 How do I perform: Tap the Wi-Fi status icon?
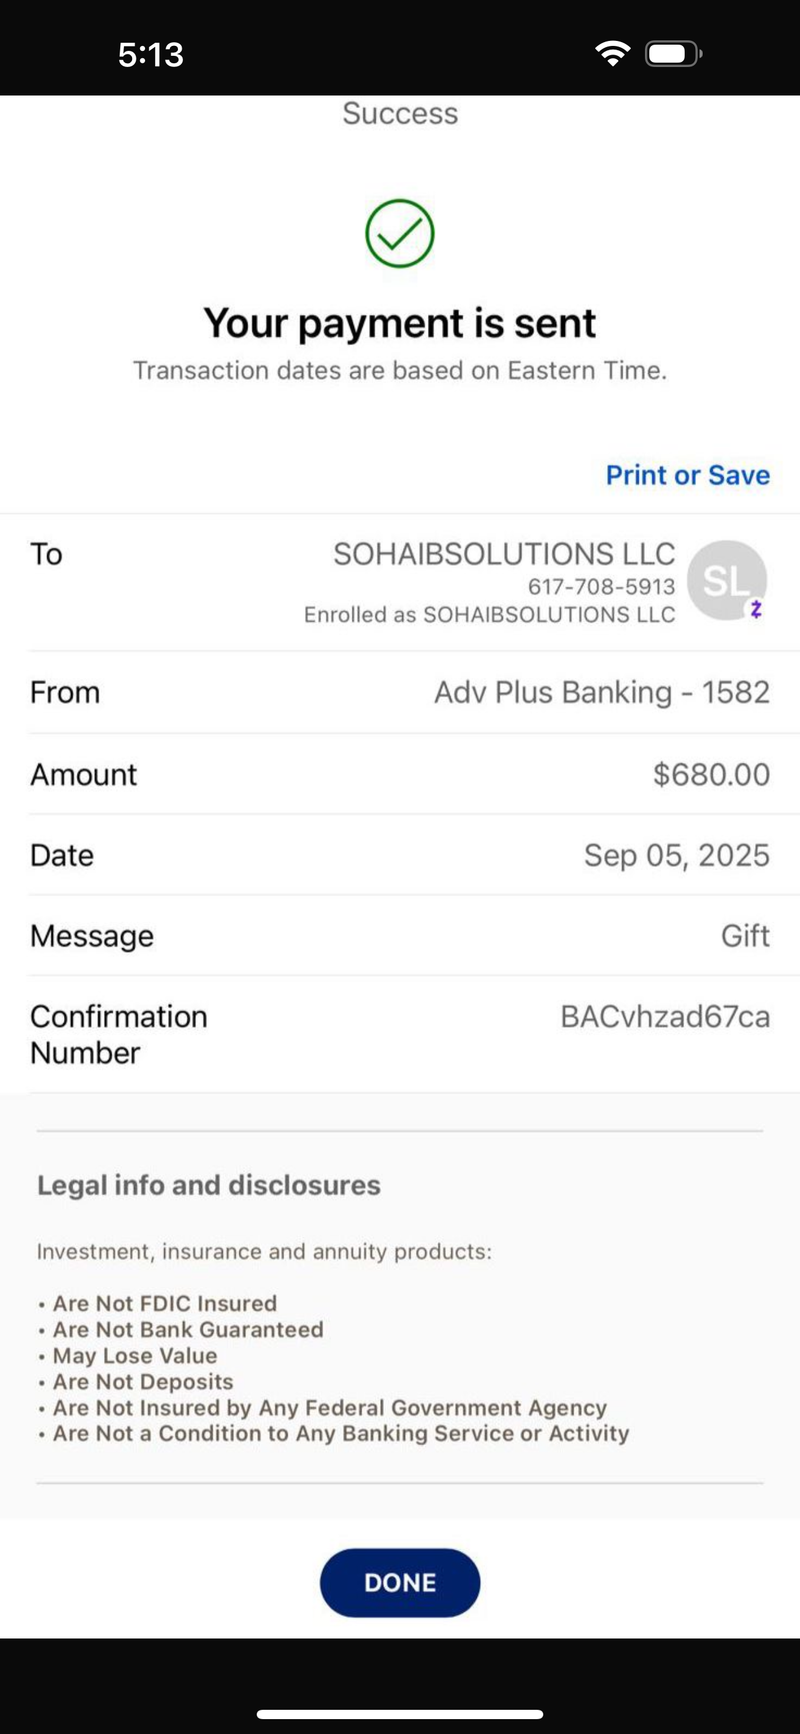pos(612,54)
